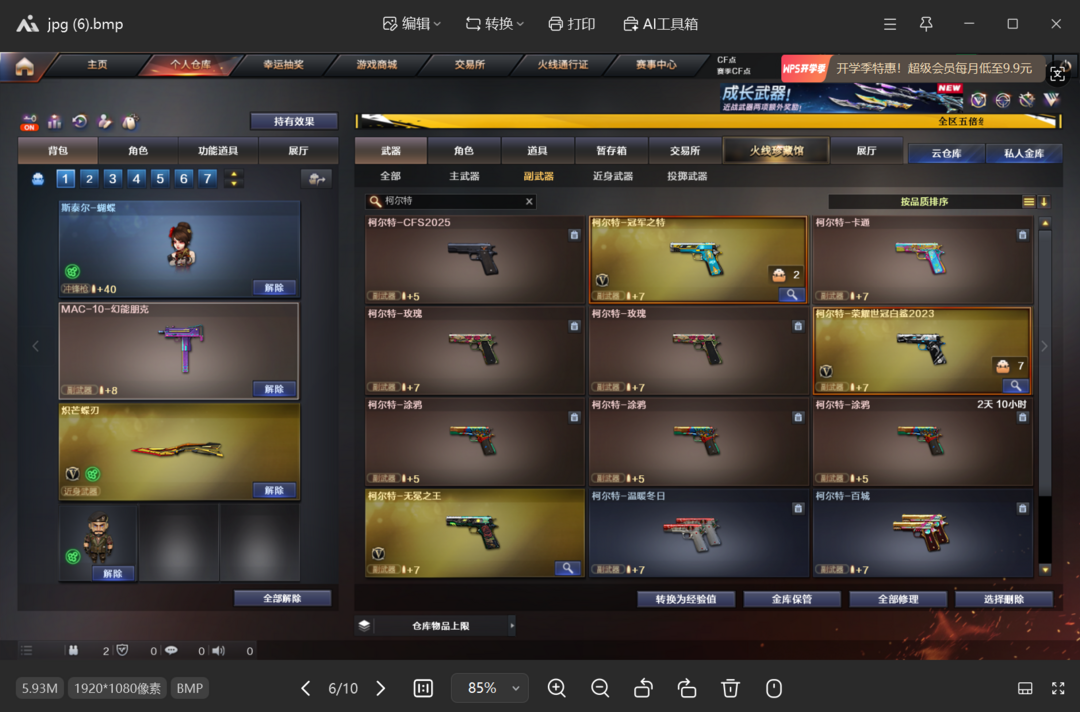Image resolution: width=1080 pixels, height=712 pixels.
Task: Open the 持有效果 button
Action: [293, 121]
